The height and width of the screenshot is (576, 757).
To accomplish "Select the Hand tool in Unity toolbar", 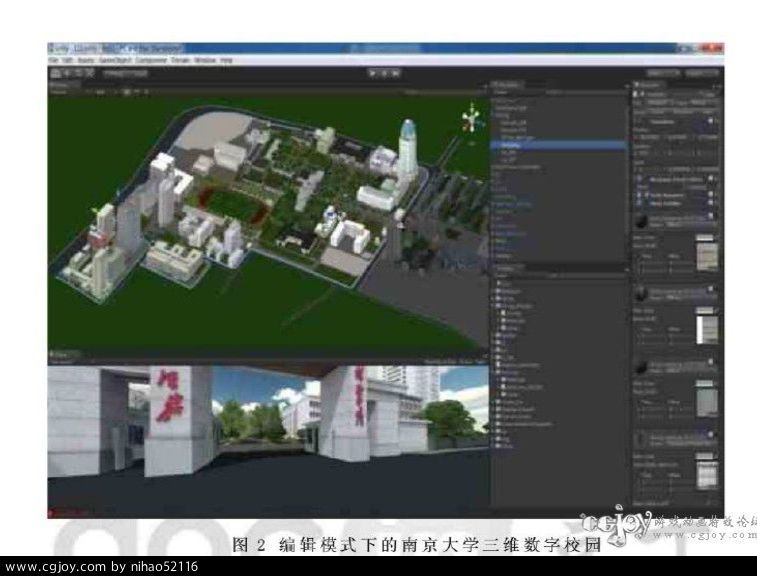I will click(56, 73).
